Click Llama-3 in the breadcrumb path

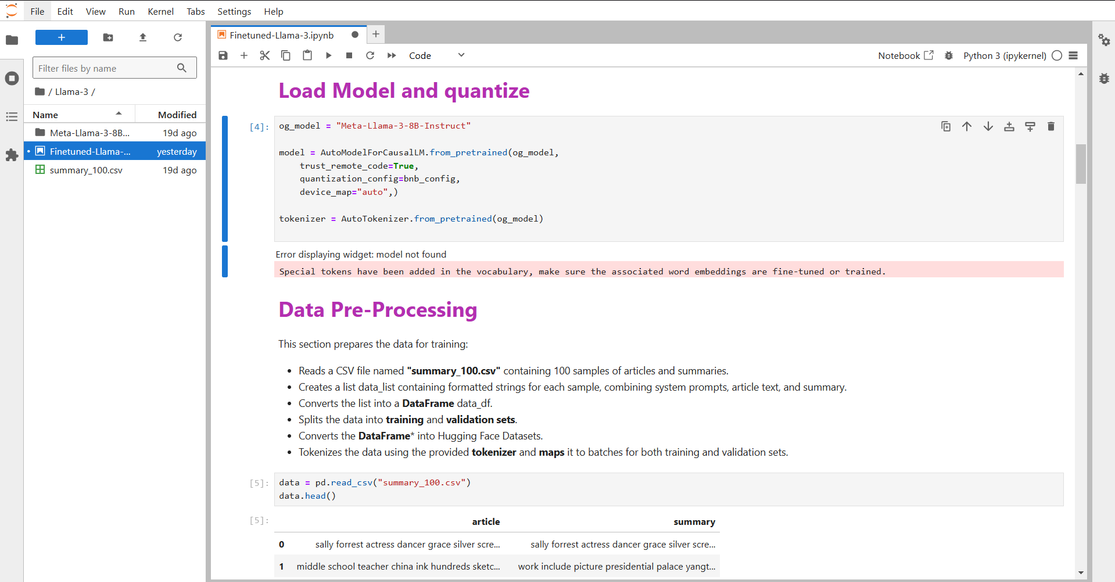click(x=72, y=92)
